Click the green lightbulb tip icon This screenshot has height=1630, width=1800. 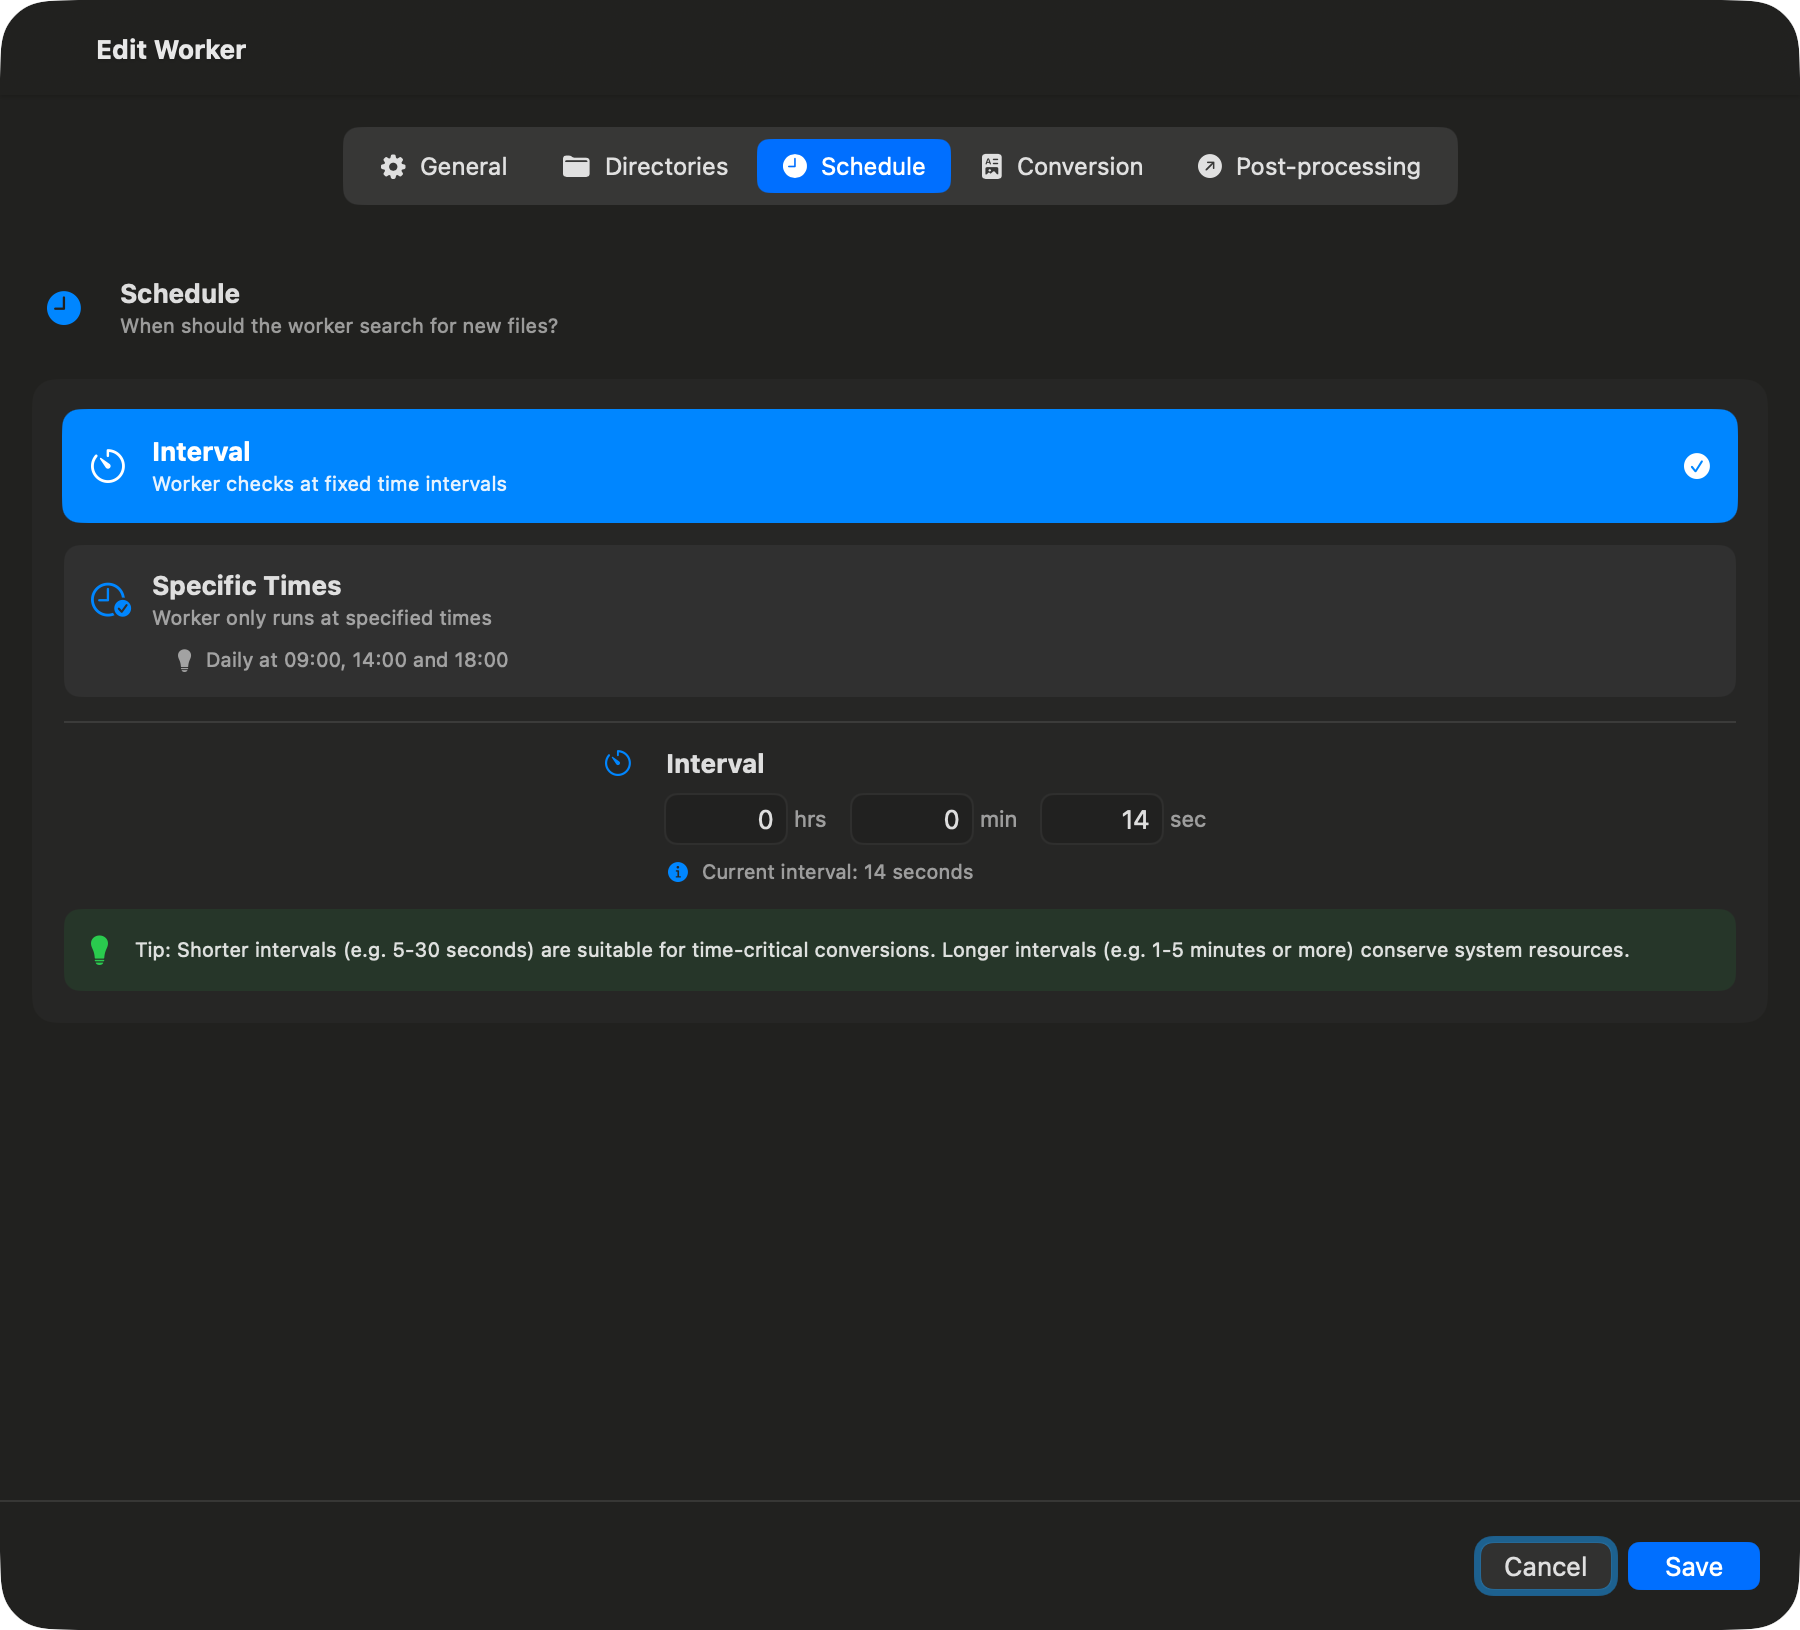tap(99, 950)
